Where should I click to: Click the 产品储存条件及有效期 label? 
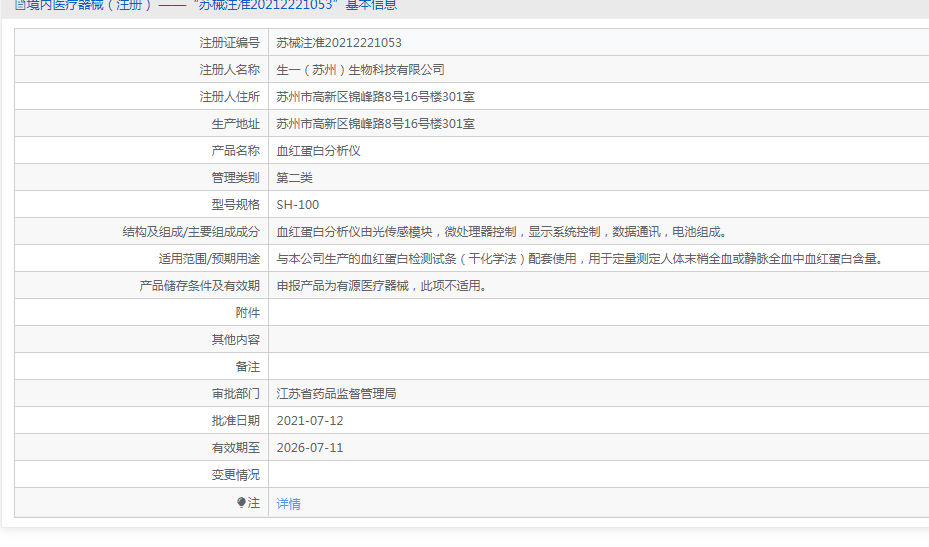point(199,286)
